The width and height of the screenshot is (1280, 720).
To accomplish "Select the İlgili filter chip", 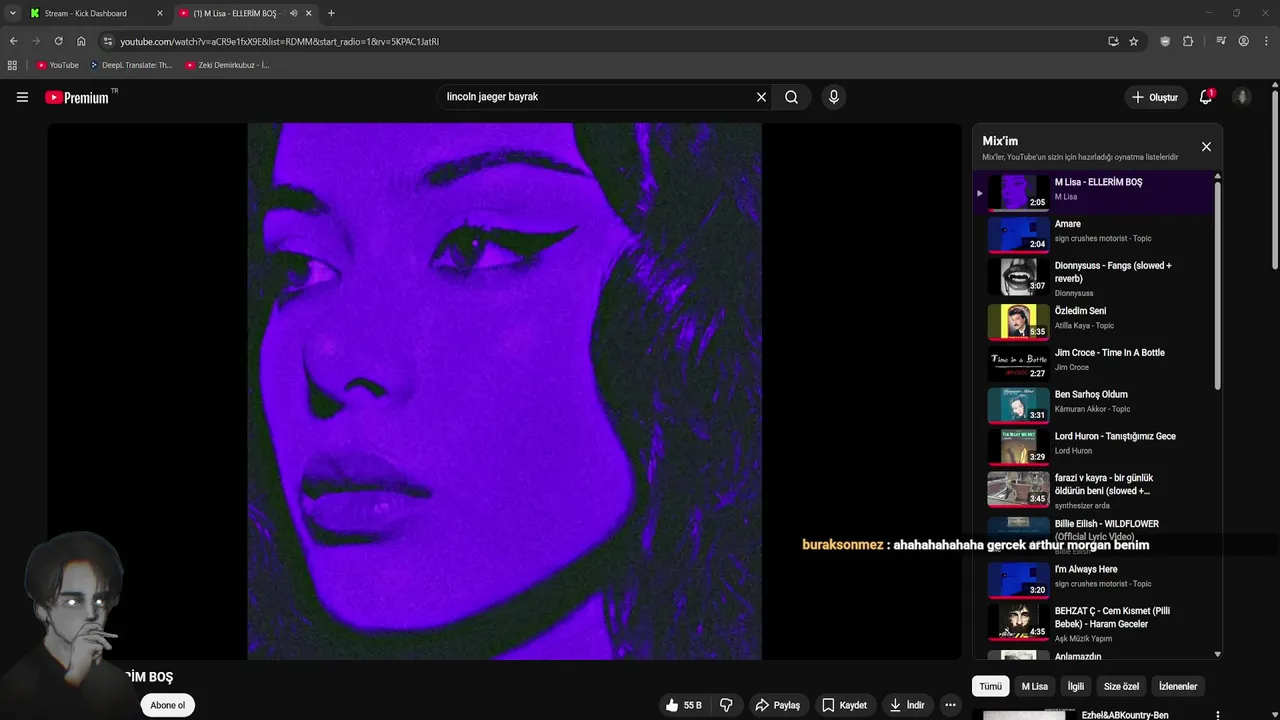I will [1075, 686].
